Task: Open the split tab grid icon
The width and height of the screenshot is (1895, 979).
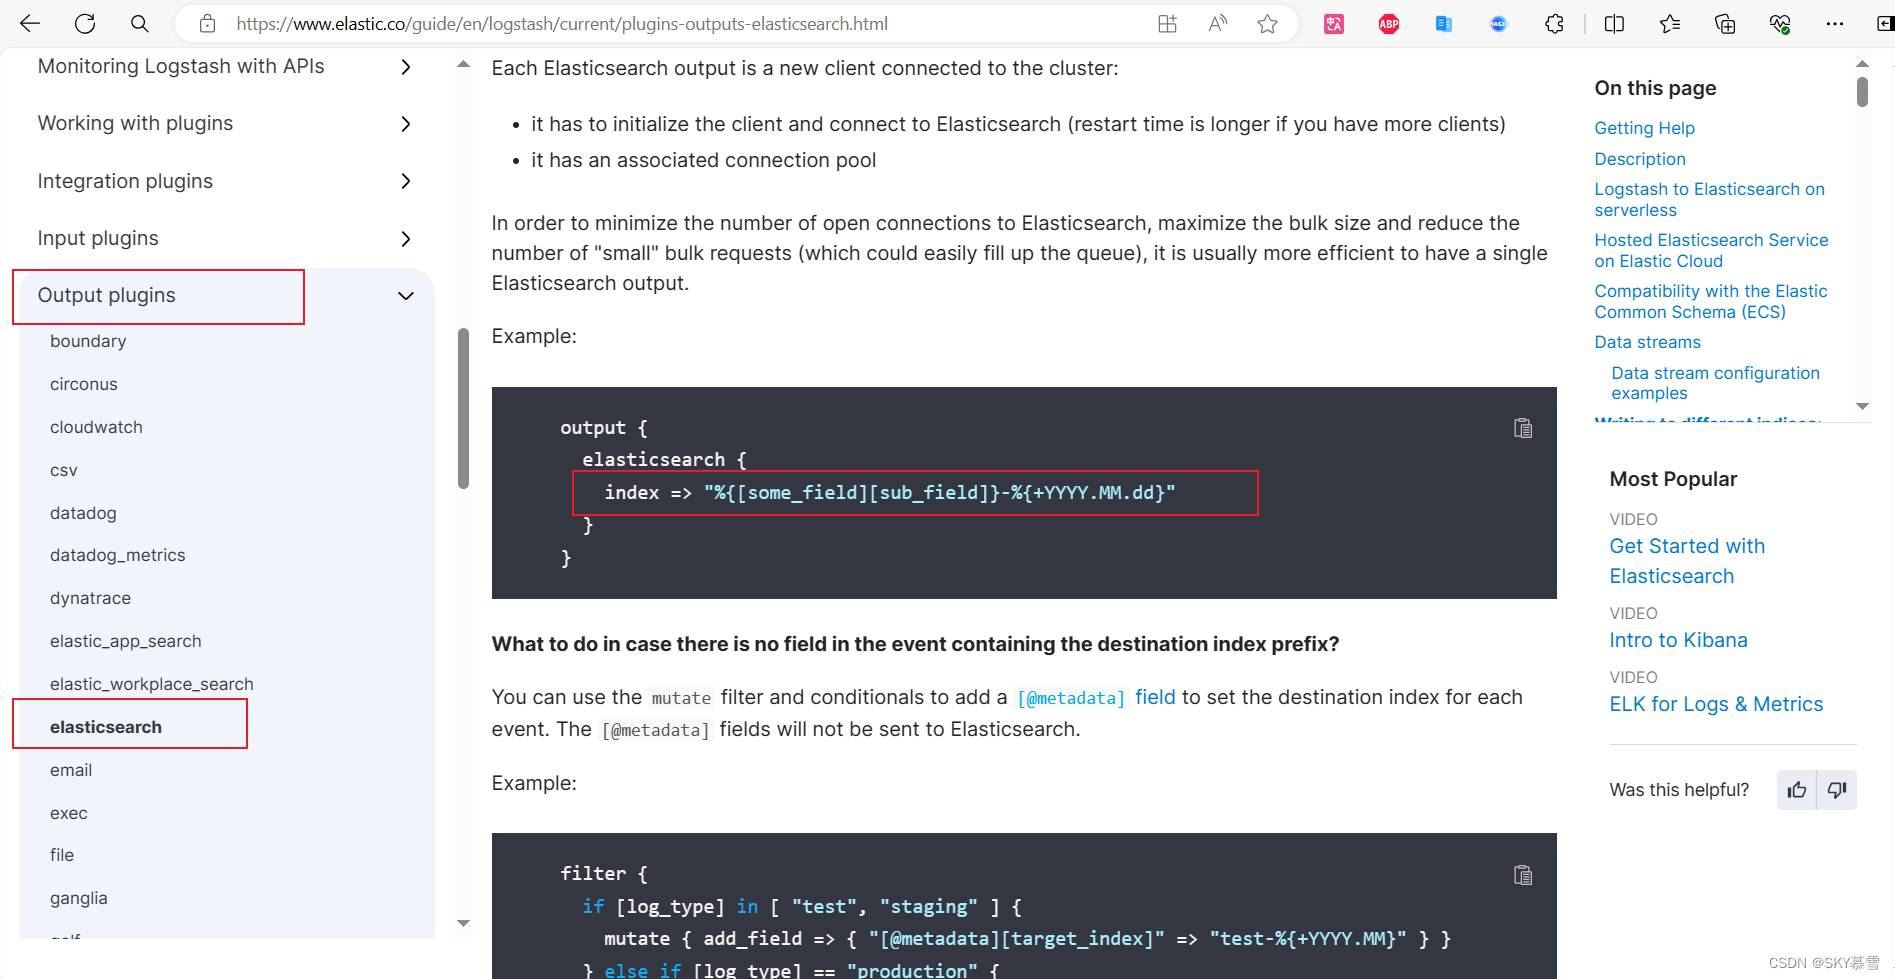Action: [1167, 24]
